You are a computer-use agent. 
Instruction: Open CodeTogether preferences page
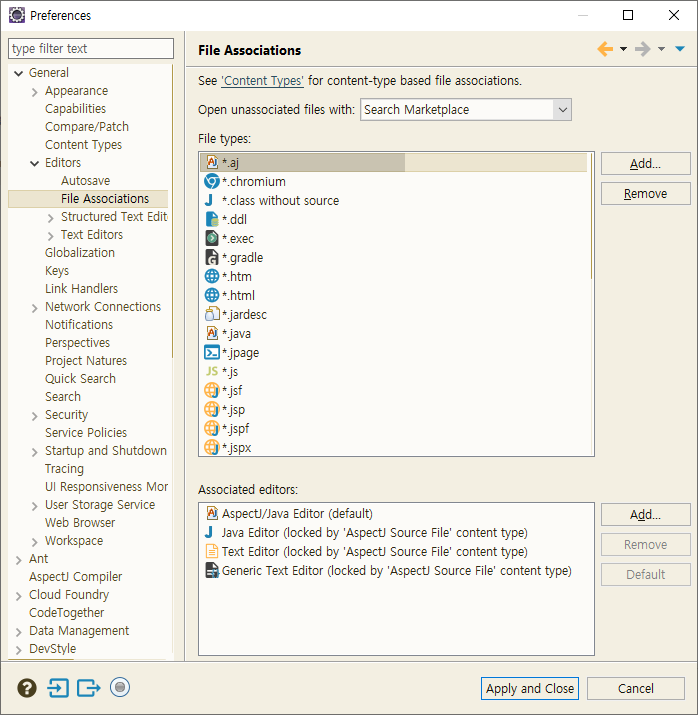67,613
